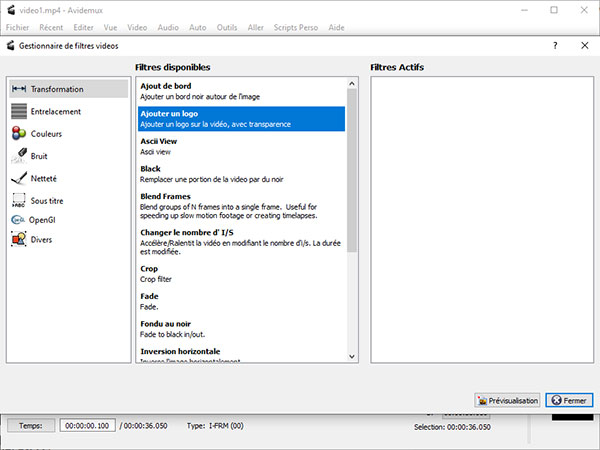Pick the Crop filter from list
The width and height of the screenshot is (600, 450).
click(x=241, y=274)
